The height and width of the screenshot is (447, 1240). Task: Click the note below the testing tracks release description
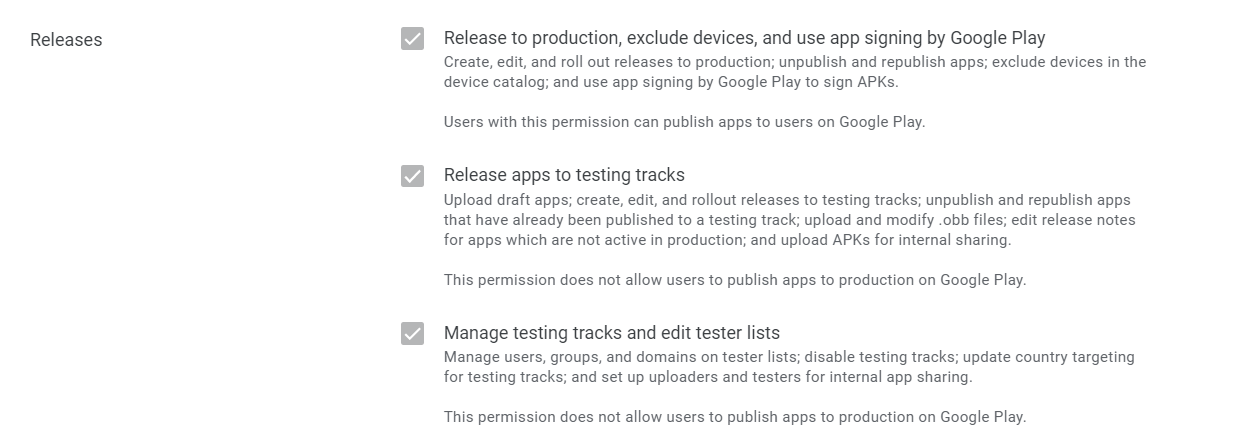[734, 280]
